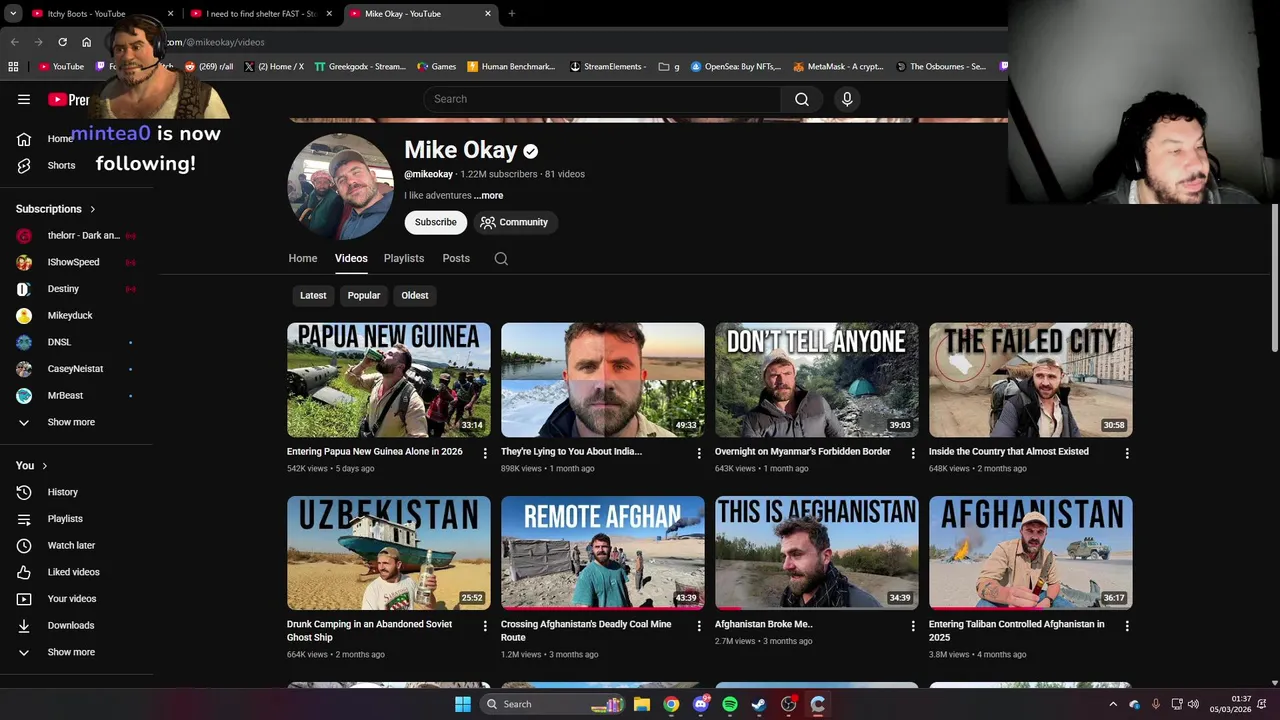1280x720 pixels.
Task: Open new browser tab plus button
Action: pyautogui.click(x=511, y=14)
